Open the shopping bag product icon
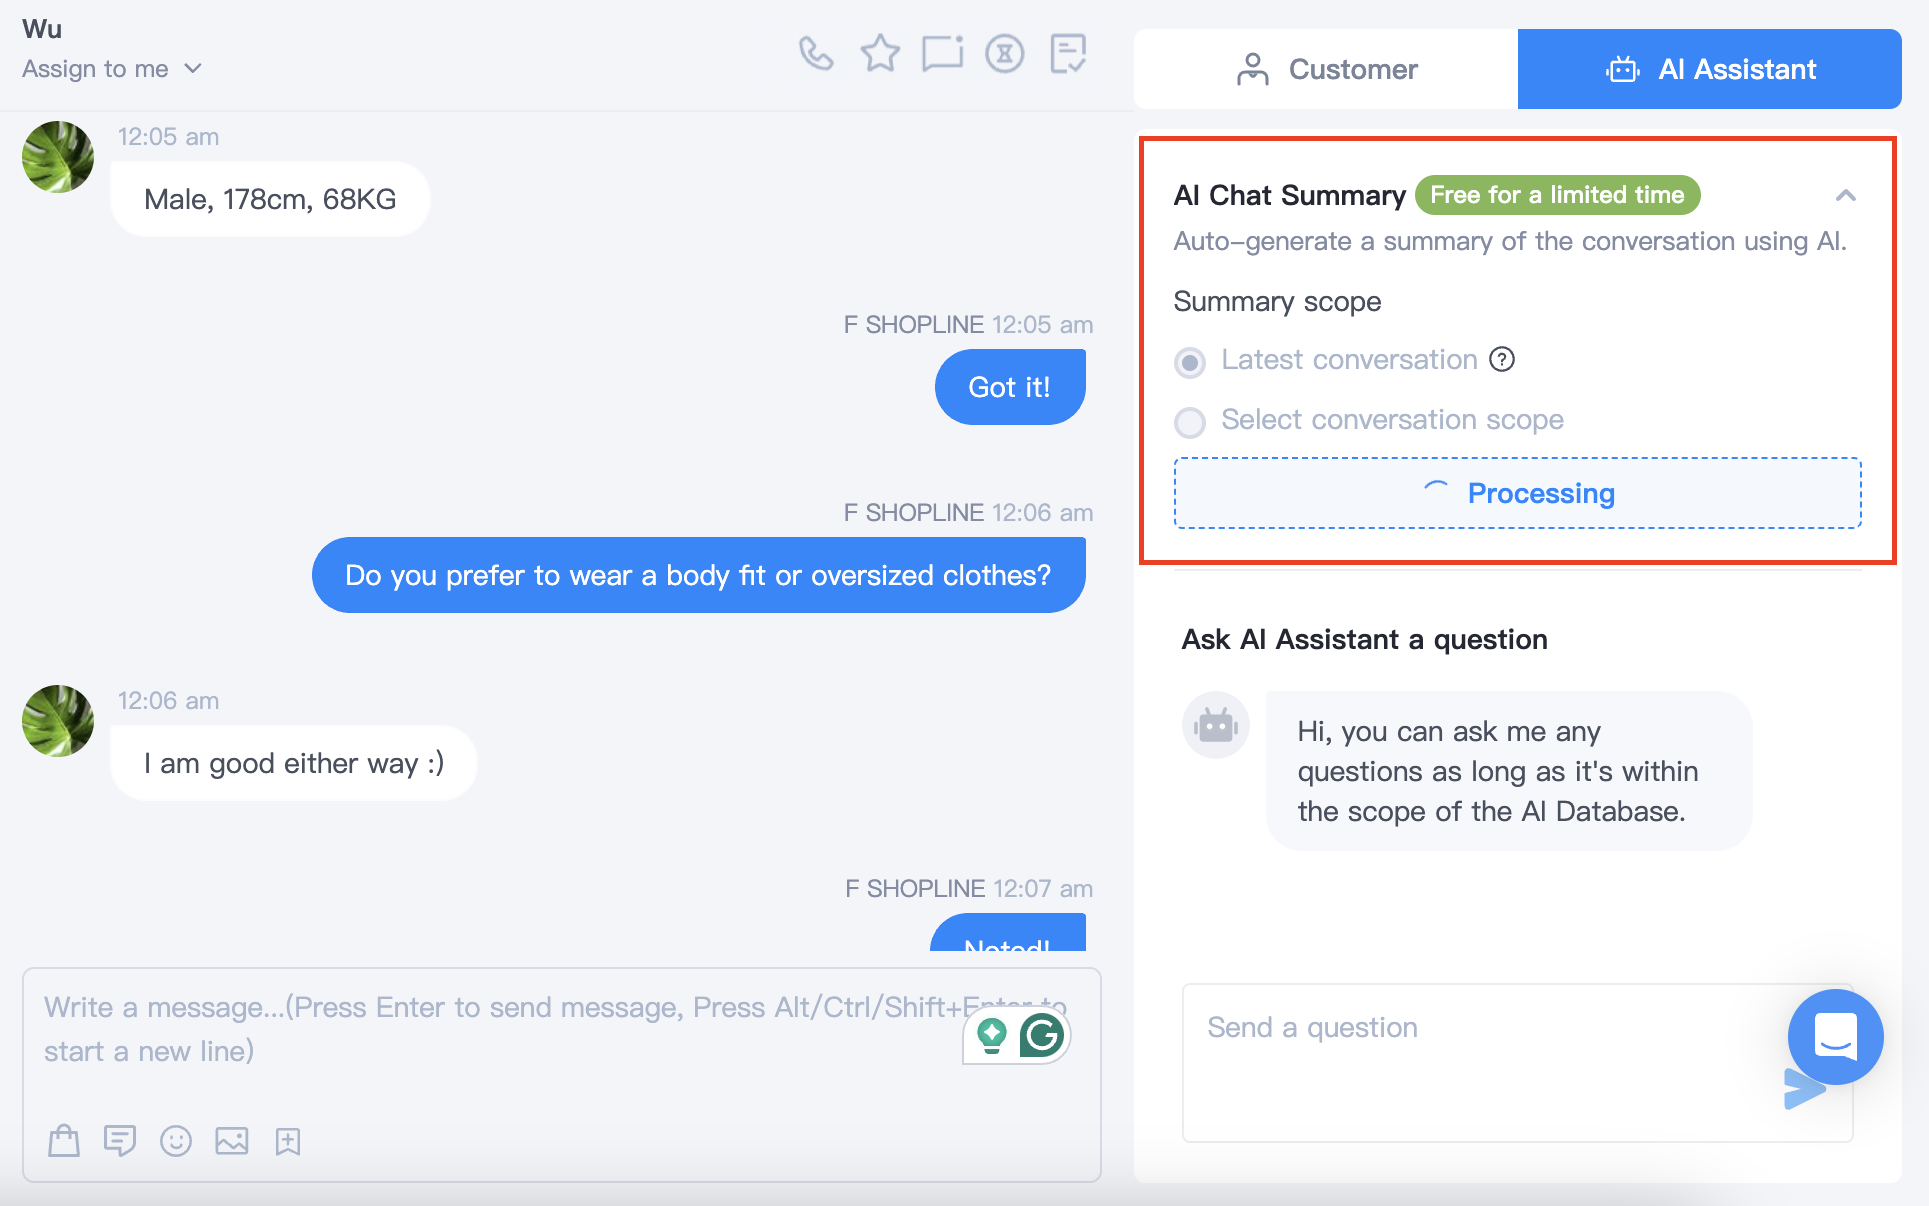The height and width of the screenshot is (1206, 1929). [64, 1141]
